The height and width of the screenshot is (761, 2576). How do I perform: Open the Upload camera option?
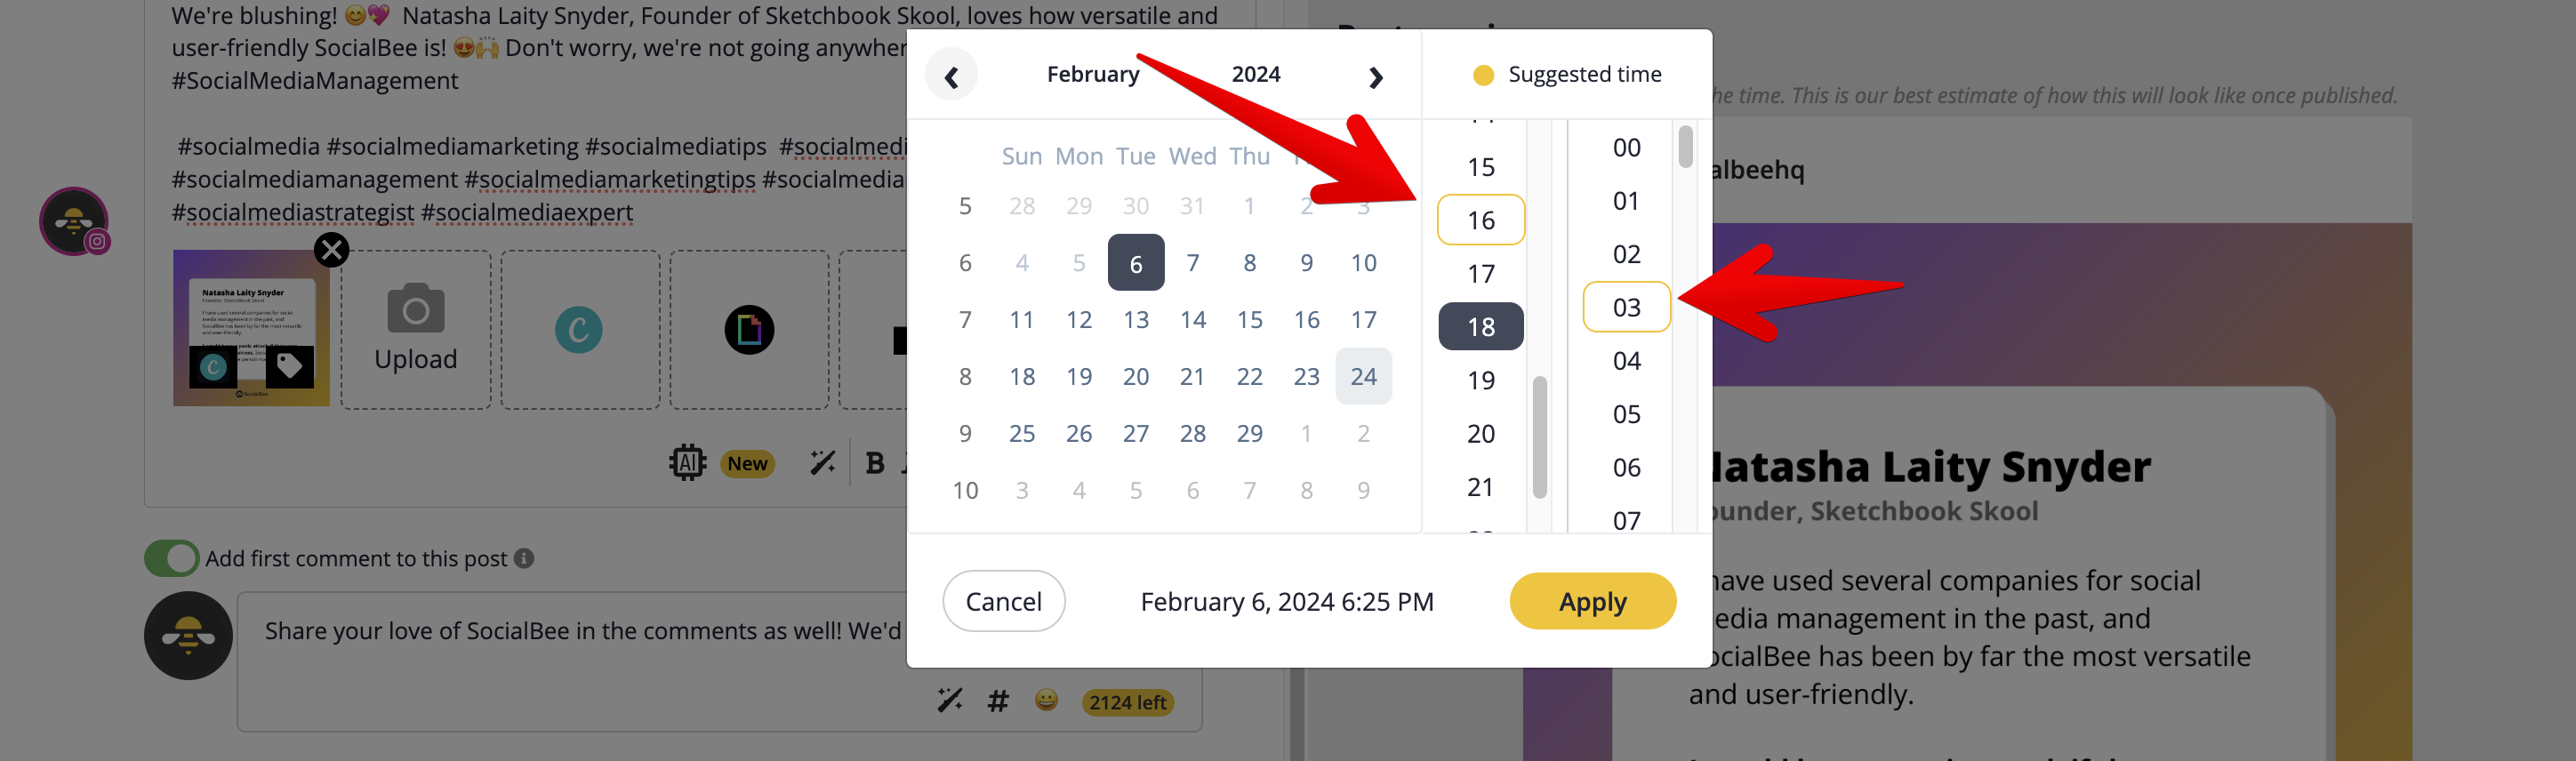click(416, 329)
